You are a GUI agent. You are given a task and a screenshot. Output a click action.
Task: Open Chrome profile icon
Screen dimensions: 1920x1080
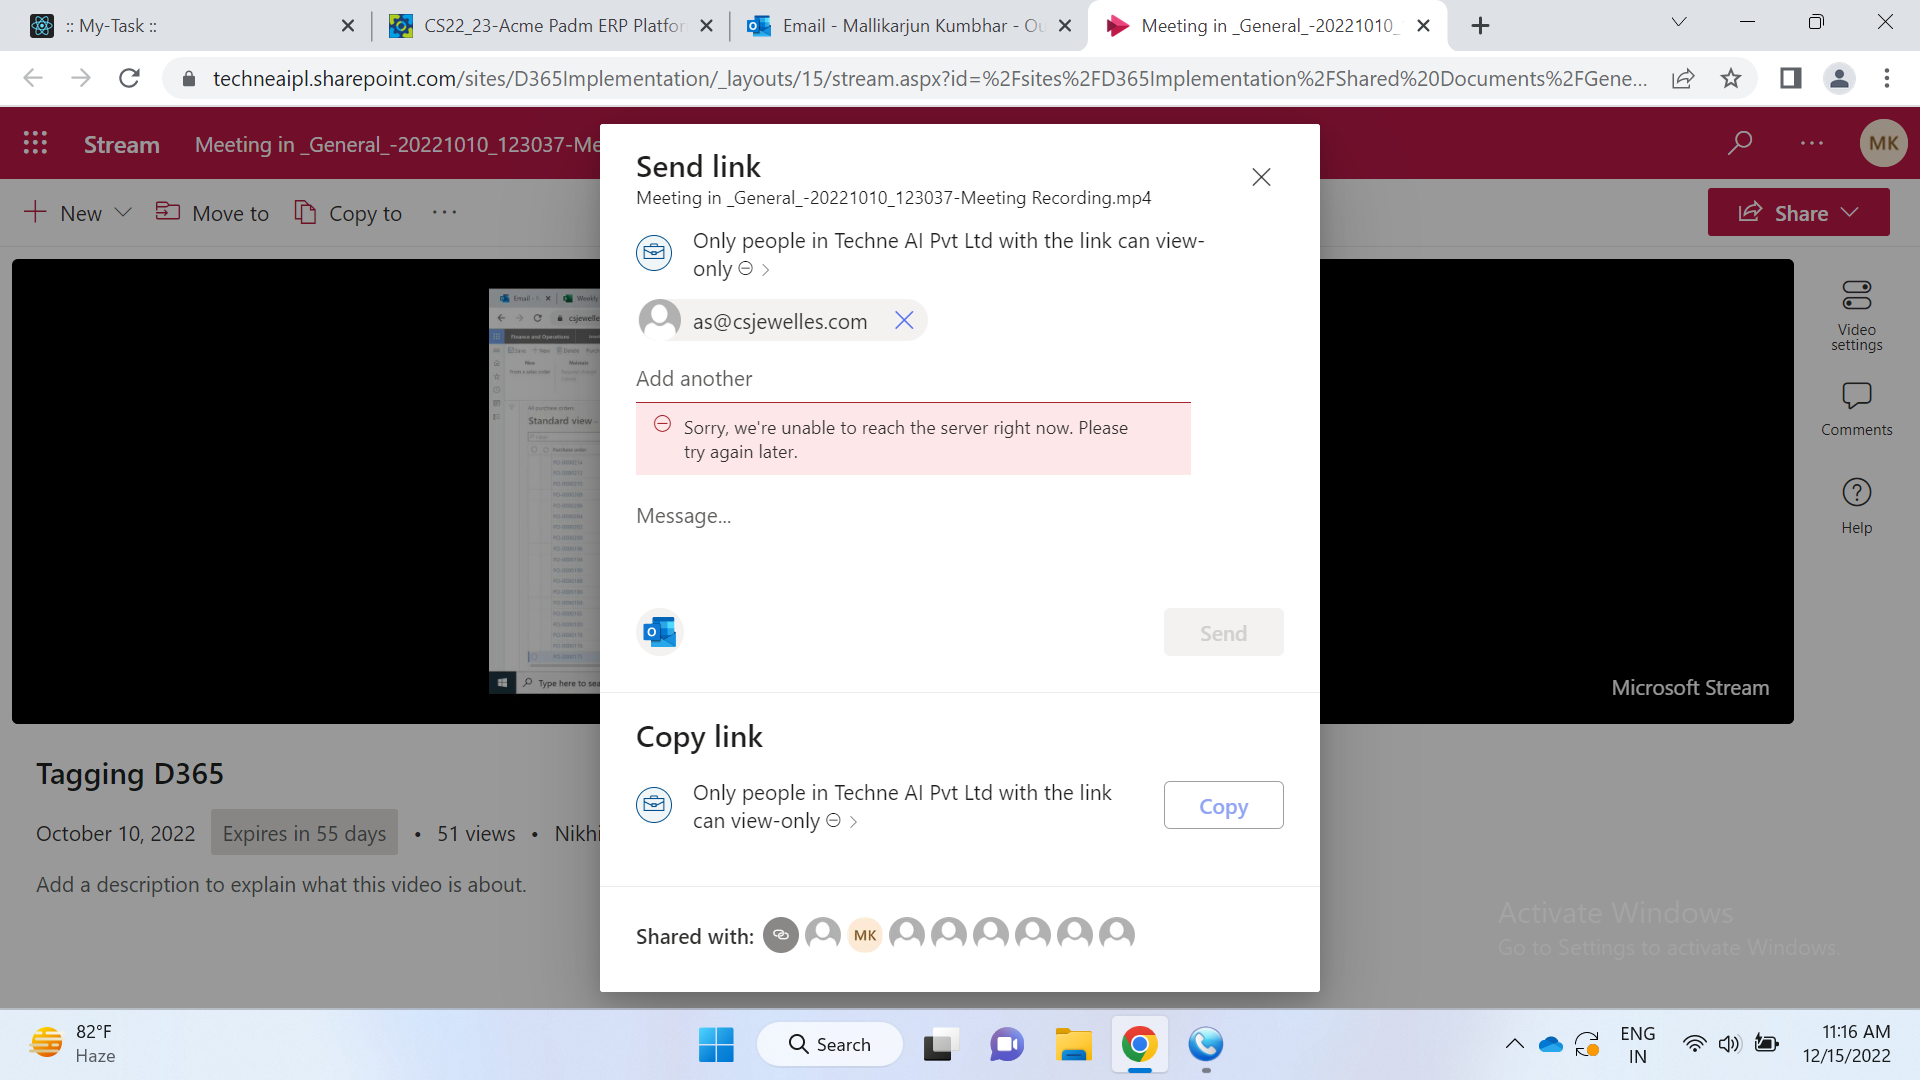tap(1839, 78)
